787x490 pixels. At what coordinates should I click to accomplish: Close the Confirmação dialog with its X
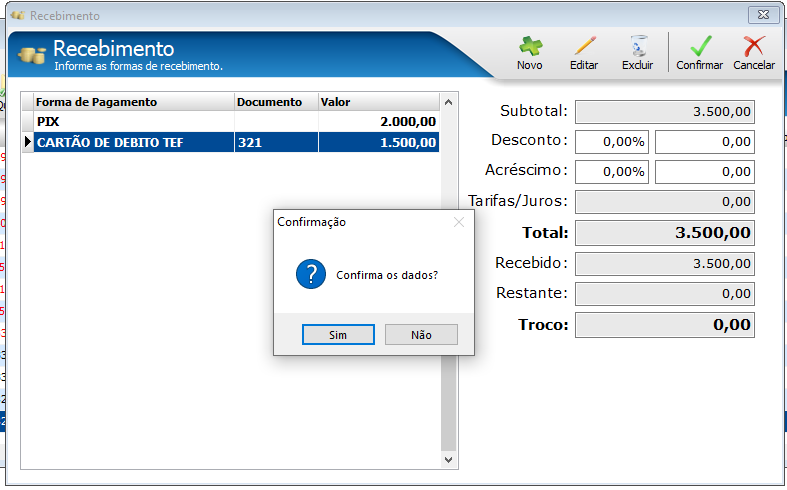pyautogui.click(x=459, y=222)
